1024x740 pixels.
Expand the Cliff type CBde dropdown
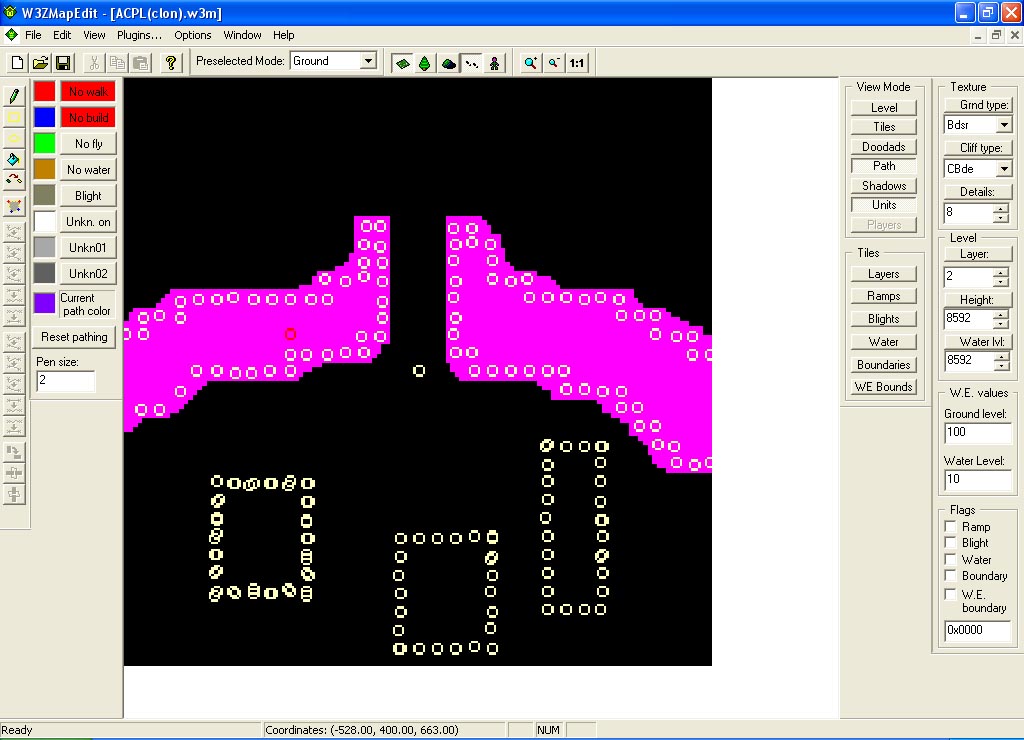tap(1004, 169)
